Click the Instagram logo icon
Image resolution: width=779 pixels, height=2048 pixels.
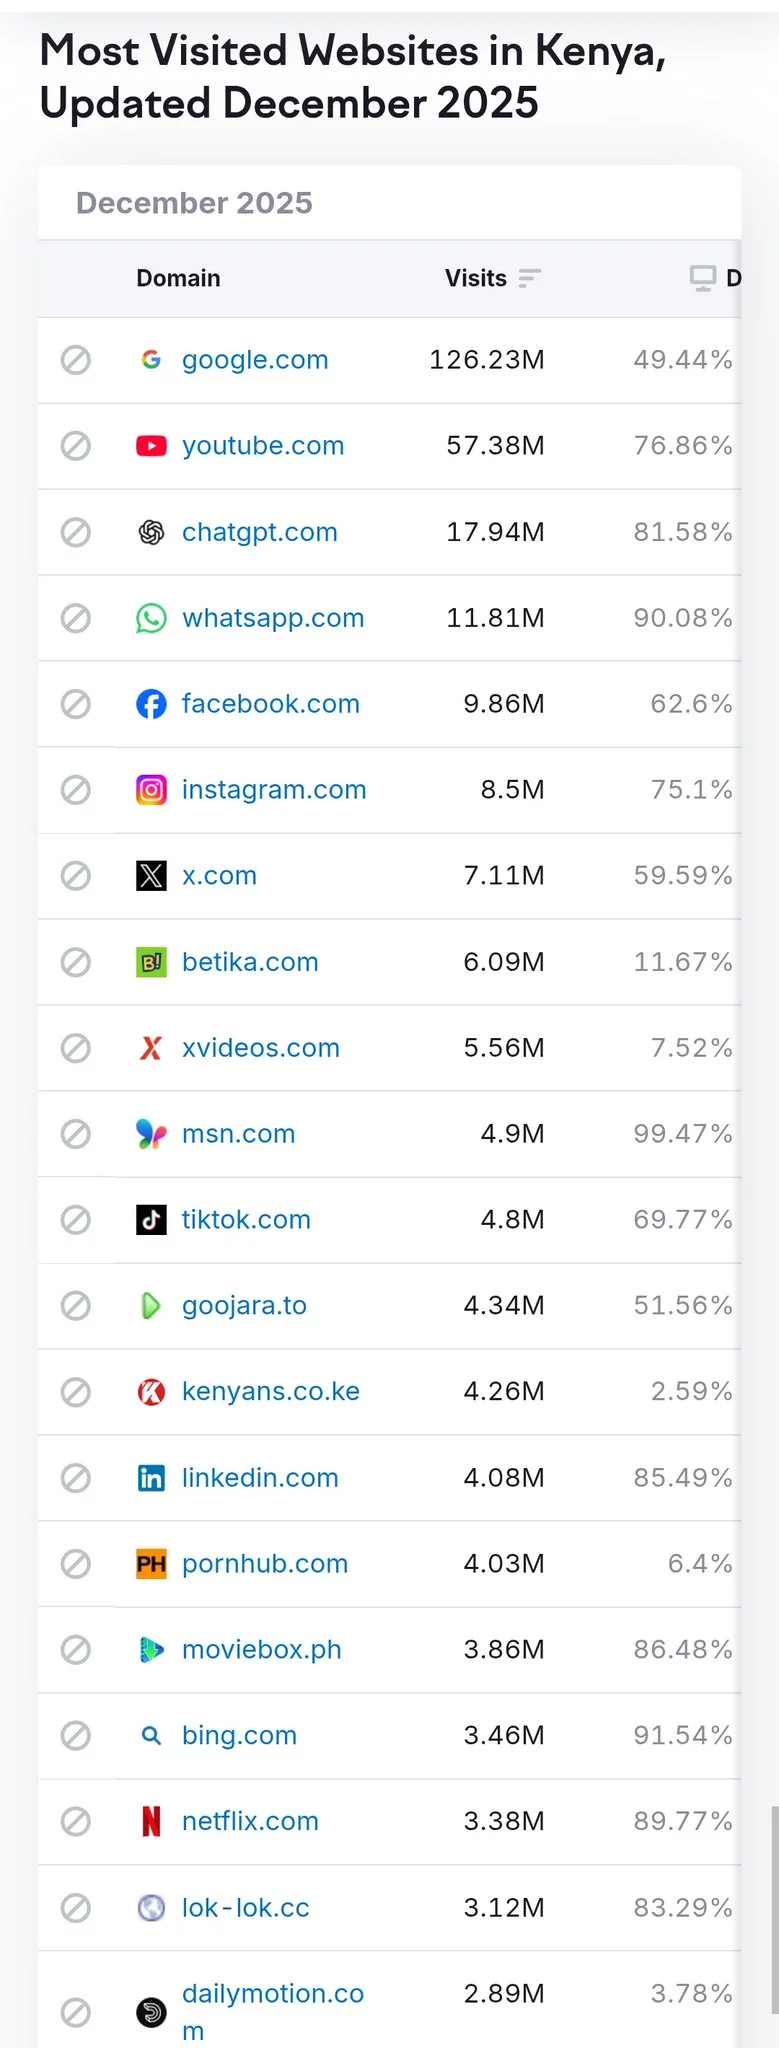[x=151, y=790]
